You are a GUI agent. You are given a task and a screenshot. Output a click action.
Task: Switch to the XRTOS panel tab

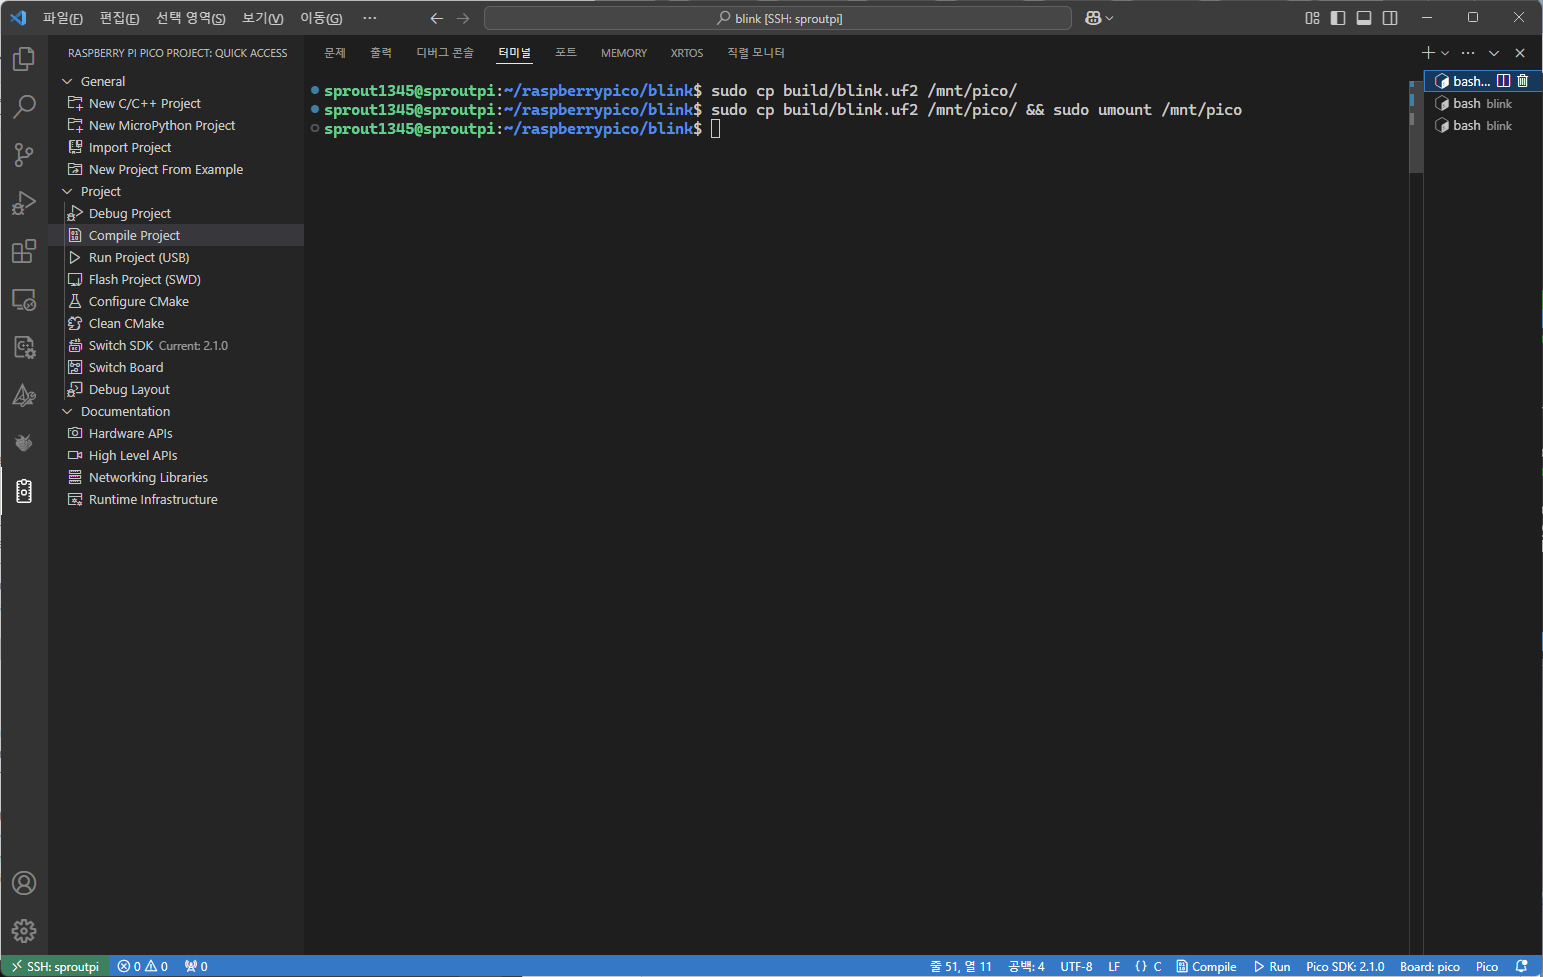click(x=687, y=53)
